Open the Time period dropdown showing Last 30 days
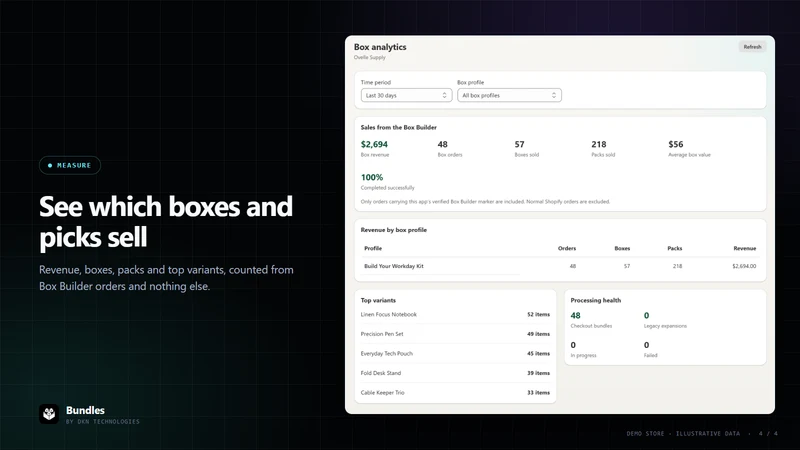The image size is (800, 450). click(406, 95)
